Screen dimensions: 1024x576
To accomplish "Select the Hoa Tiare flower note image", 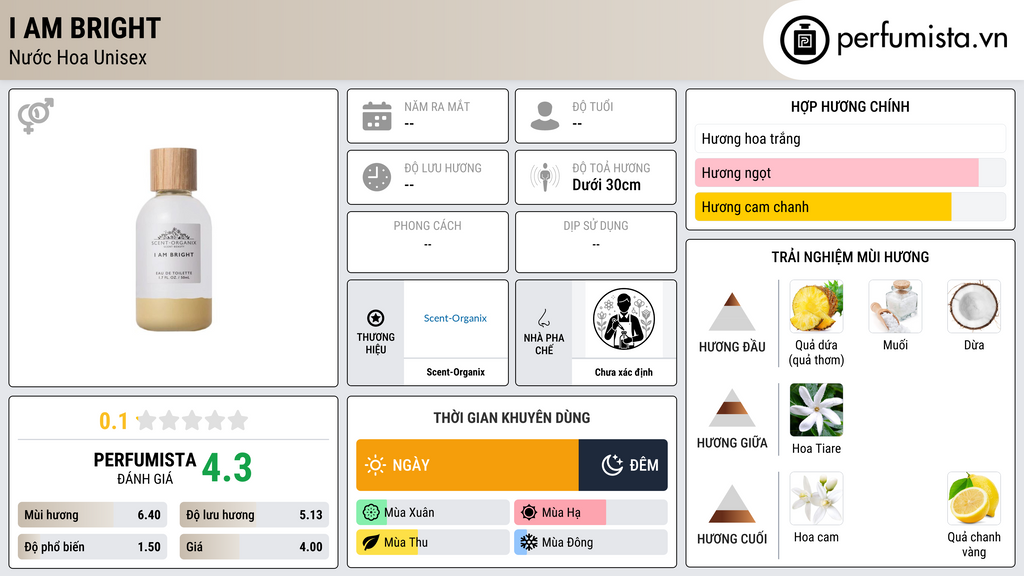I will (x=816, y=409).
